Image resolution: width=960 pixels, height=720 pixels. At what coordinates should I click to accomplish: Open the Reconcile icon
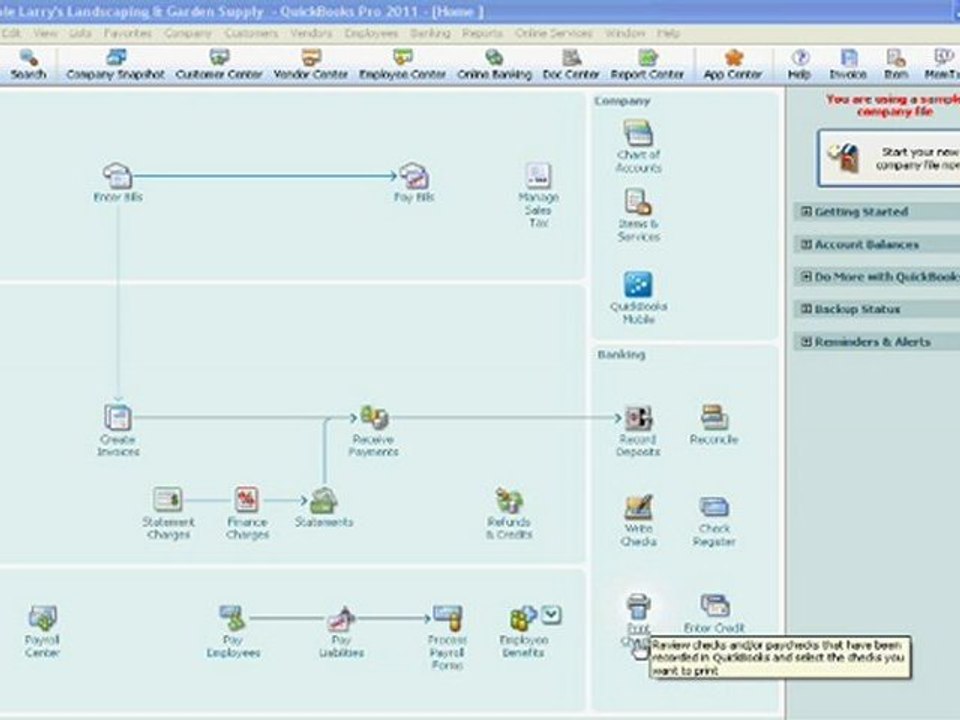coord(714,424)
